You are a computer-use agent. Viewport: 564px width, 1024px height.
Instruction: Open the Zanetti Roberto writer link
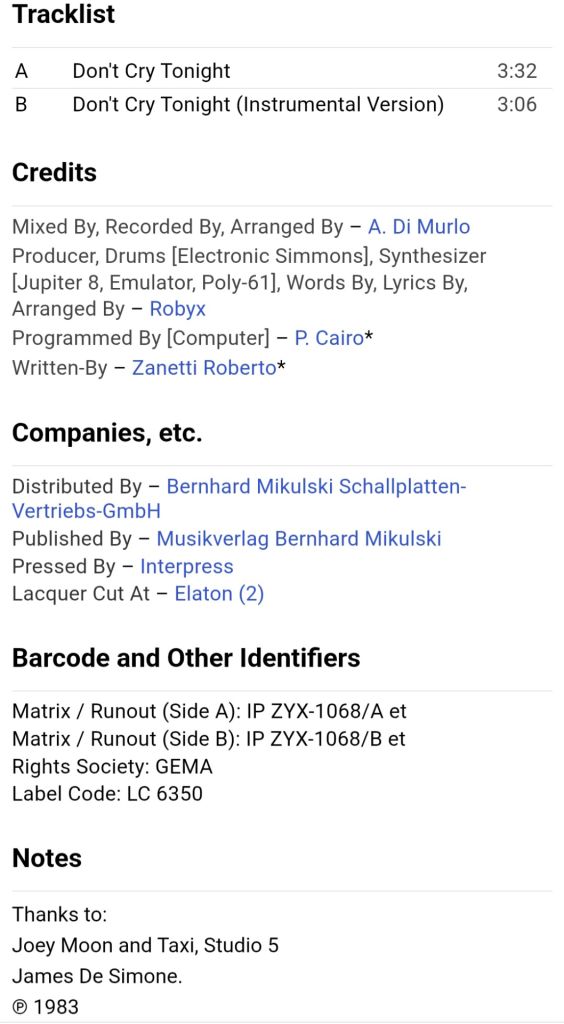(x=204, y=368)
